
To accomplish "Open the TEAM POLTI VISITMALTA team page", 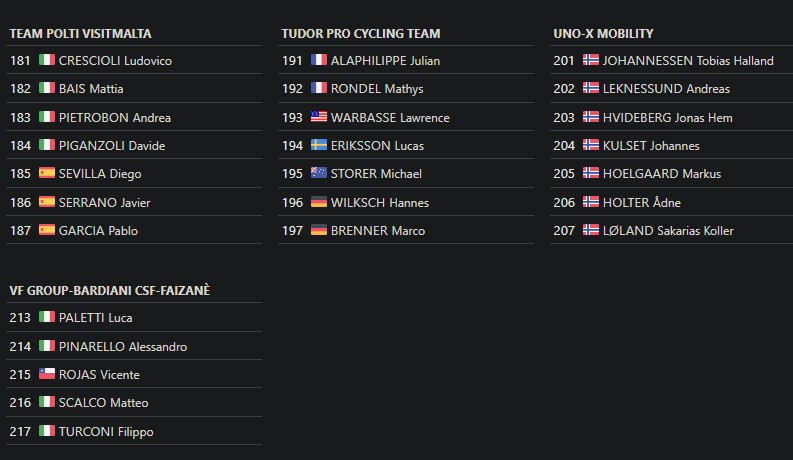I will pyautogui.click(x=75, y=33).
